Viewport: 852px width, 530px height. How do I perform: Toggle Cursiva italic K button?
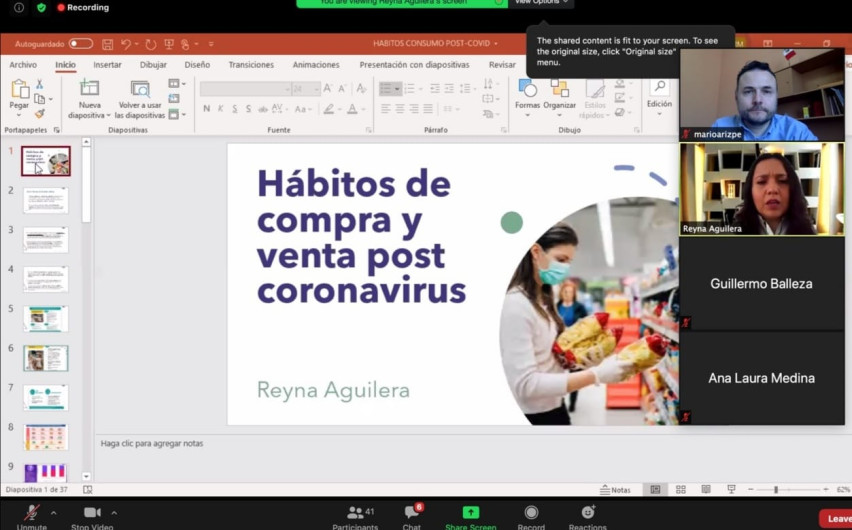[x=221, y=109]
